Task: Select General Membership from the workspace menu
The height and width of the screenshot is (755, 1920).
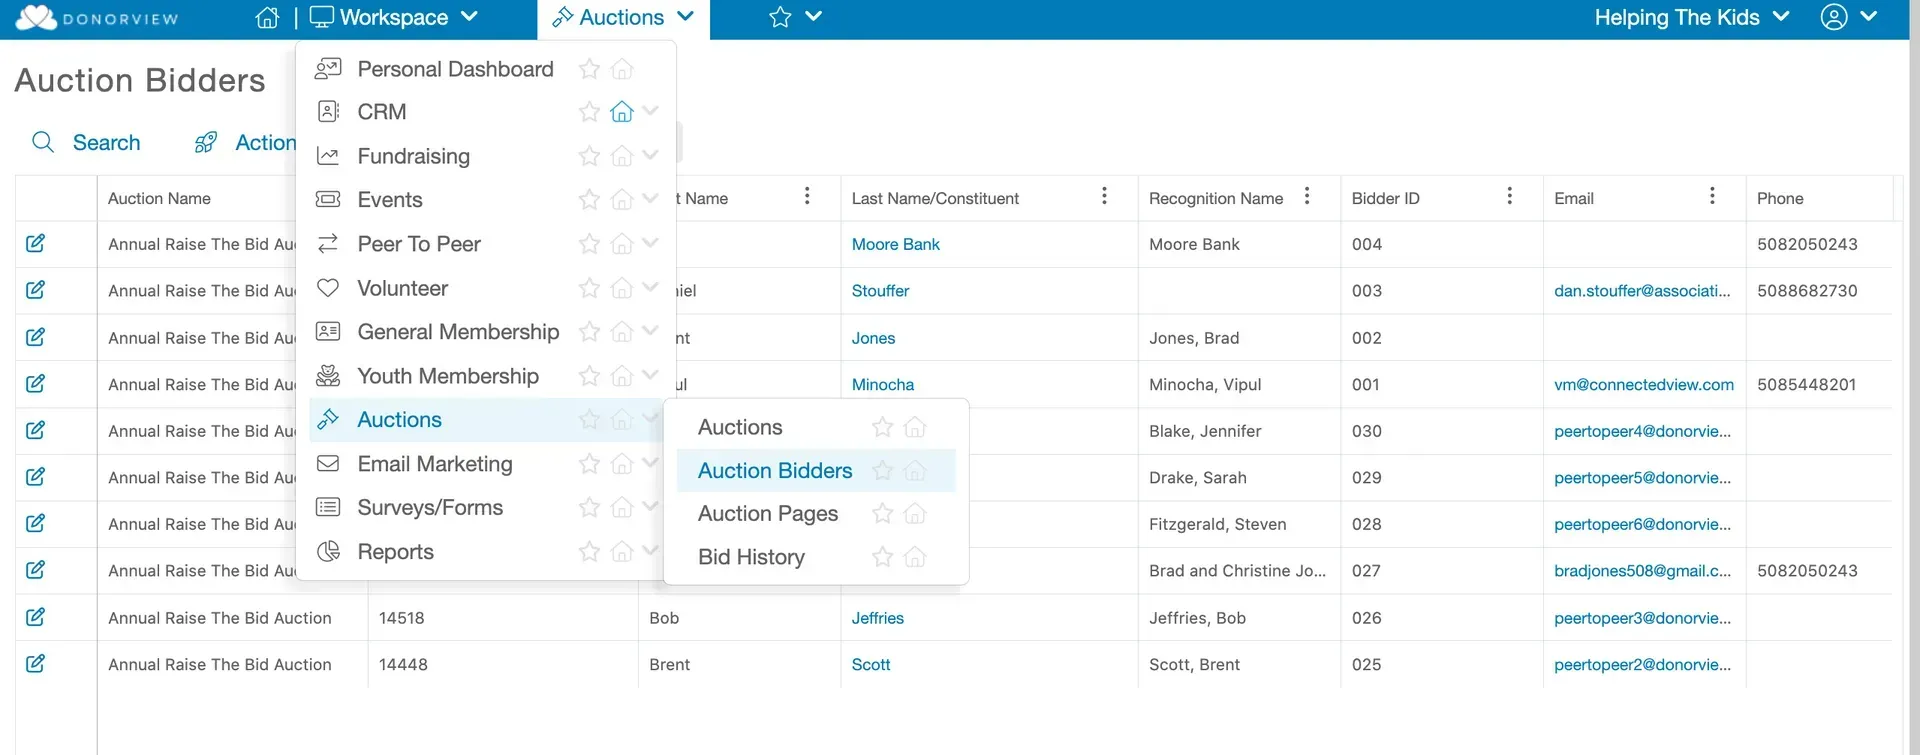Action: pyautogui.click(x=458, y=332)
